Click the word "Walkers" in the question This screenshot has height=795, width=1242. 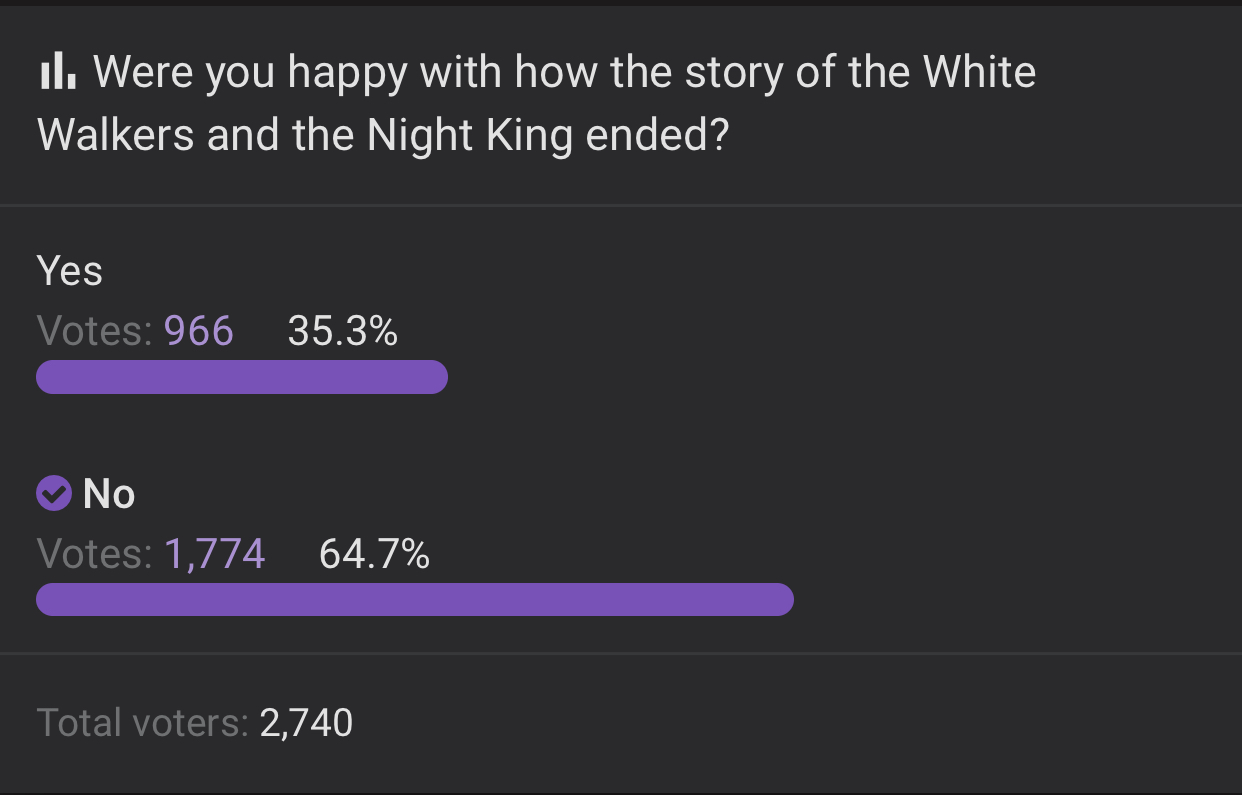coord(116,136)
